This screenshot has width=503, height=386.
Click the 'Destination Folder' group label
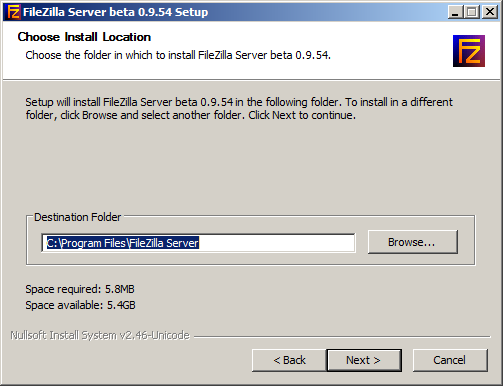coord(78,217)
